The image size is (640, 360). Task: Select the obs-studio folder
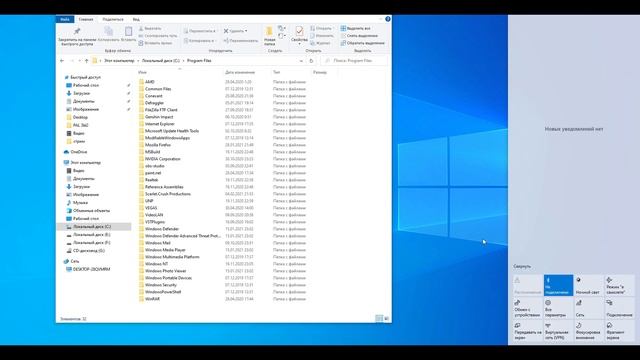click(155, 166)
